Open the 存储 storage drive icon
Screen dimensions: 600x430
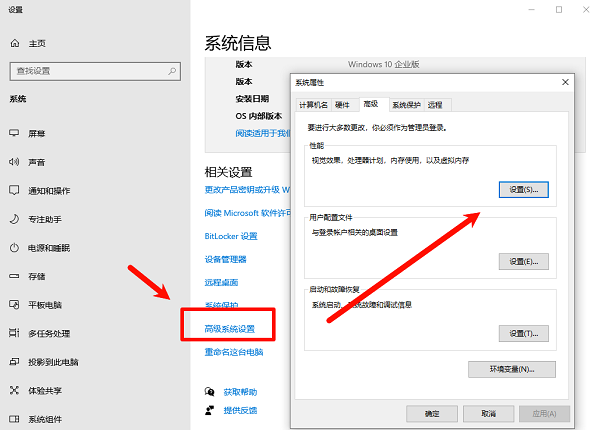pos(14,276)
